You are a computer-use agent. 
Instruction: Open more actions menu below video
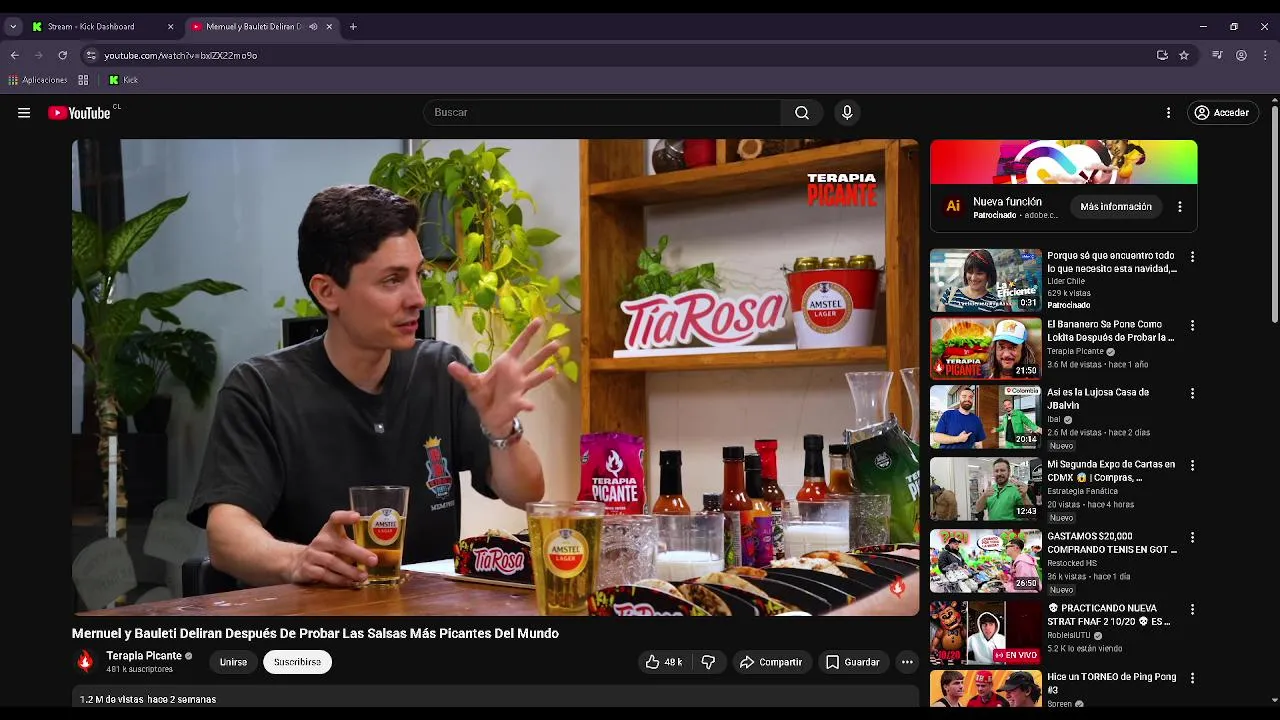(907, 662)
